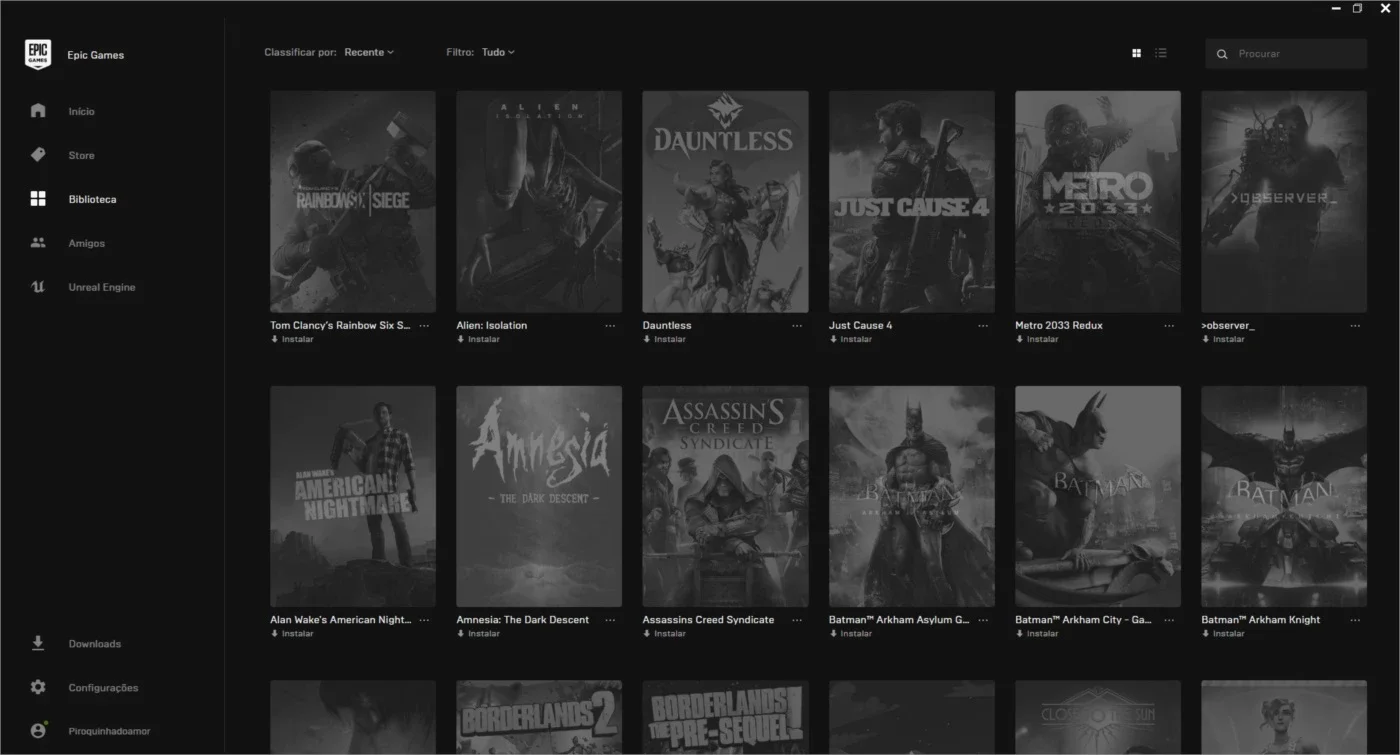Viewport: 1400px width, 755px height.
Task: Open Configurações in the sidebar
Action: coord(103,688)
